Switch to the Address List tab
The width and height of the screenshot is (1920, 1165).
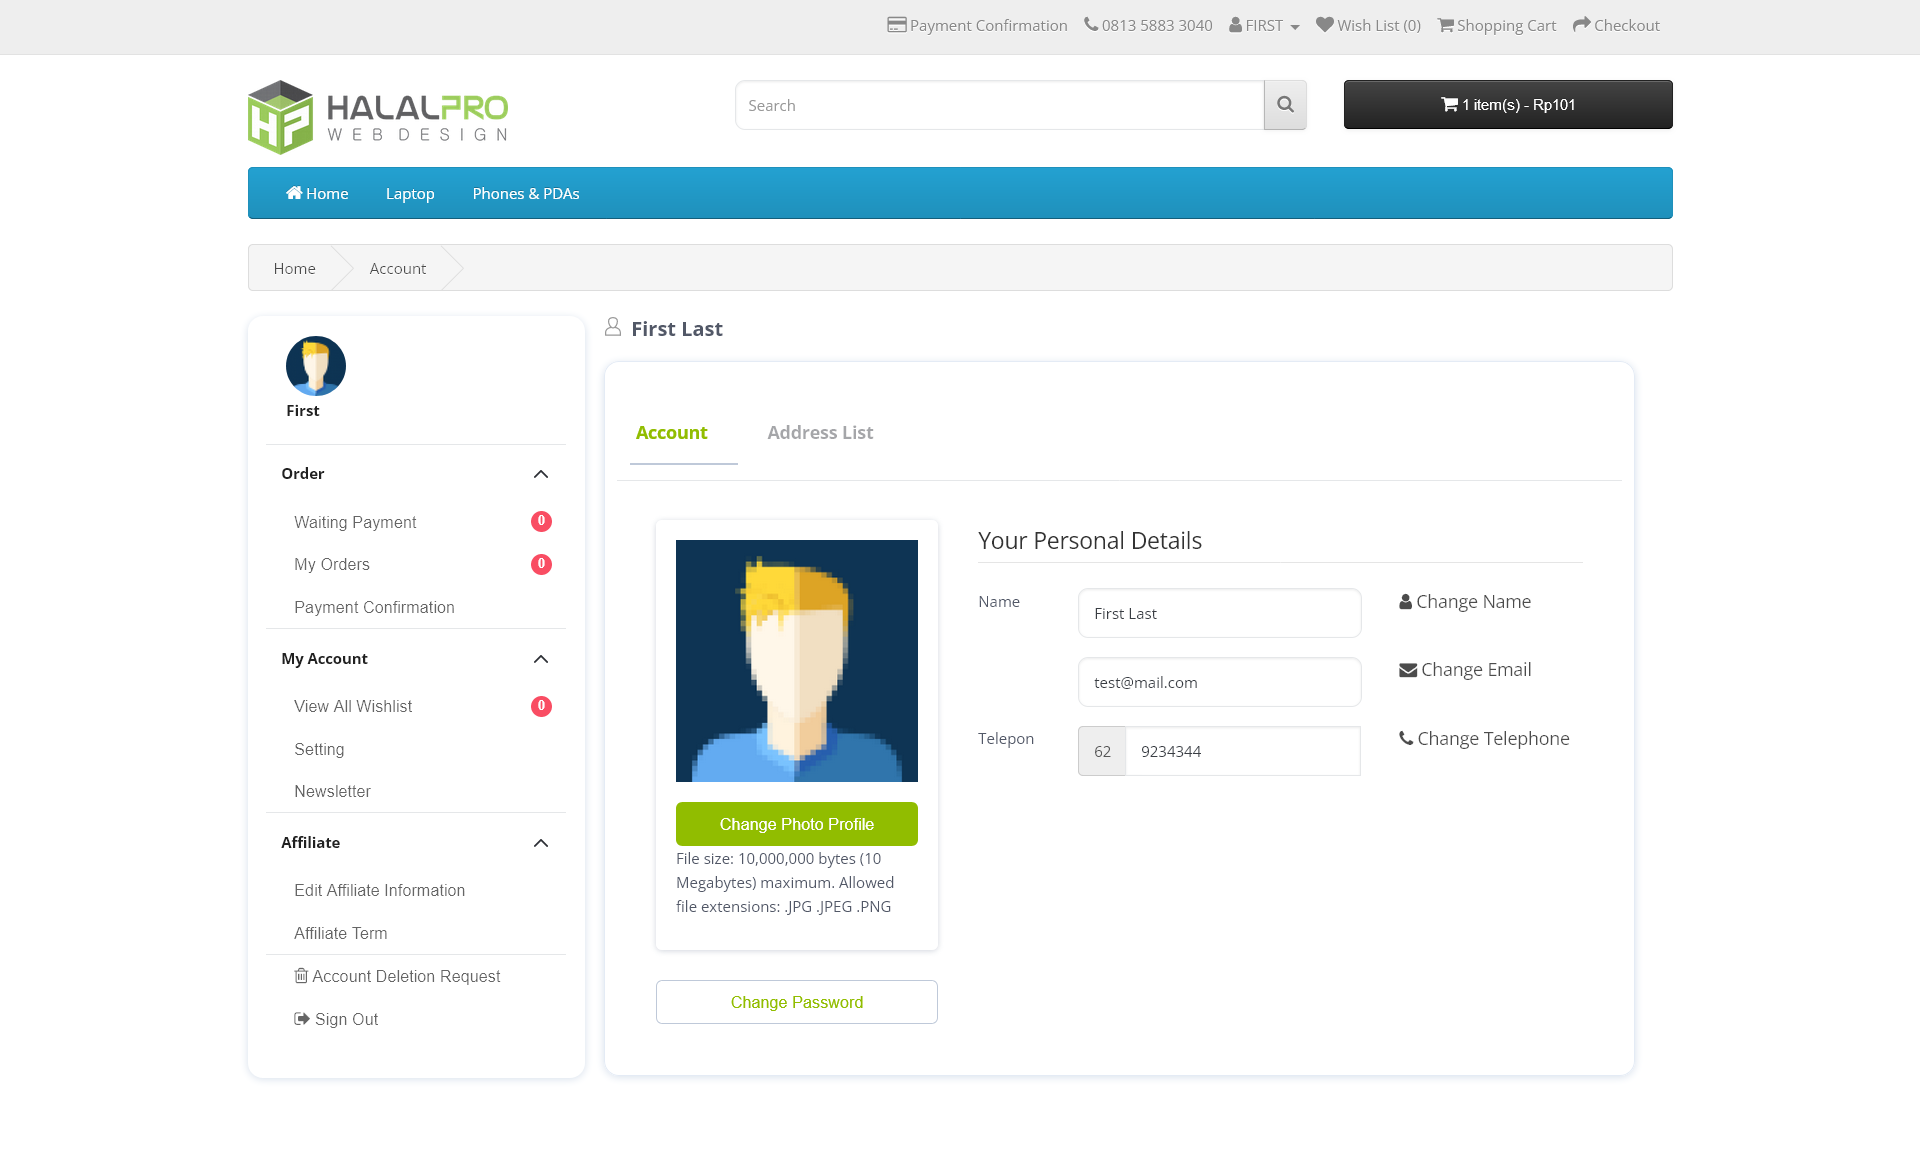820,432
